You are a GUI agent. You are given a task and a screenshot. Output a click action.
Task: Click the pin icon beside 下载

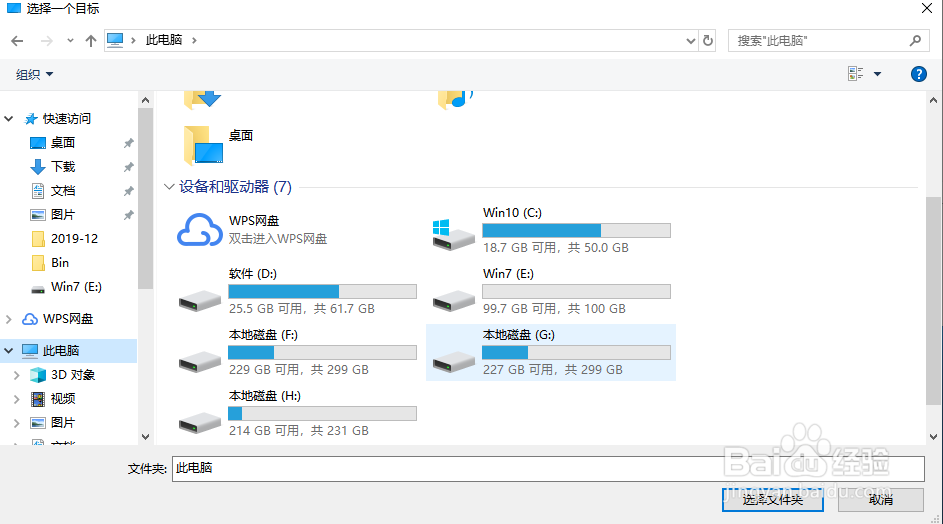[x=128, y=167]
